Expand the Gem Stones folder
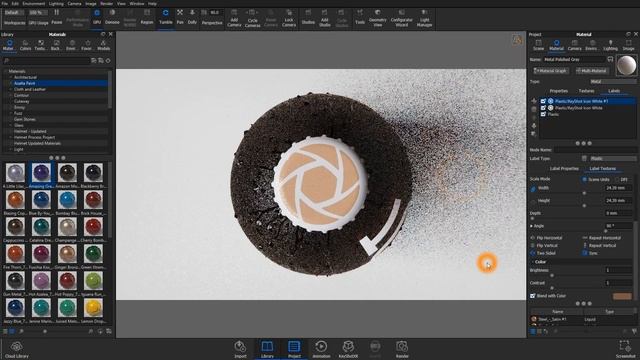Image resolution: width=640 pixels, height=360 pixels. pos(11,119)
